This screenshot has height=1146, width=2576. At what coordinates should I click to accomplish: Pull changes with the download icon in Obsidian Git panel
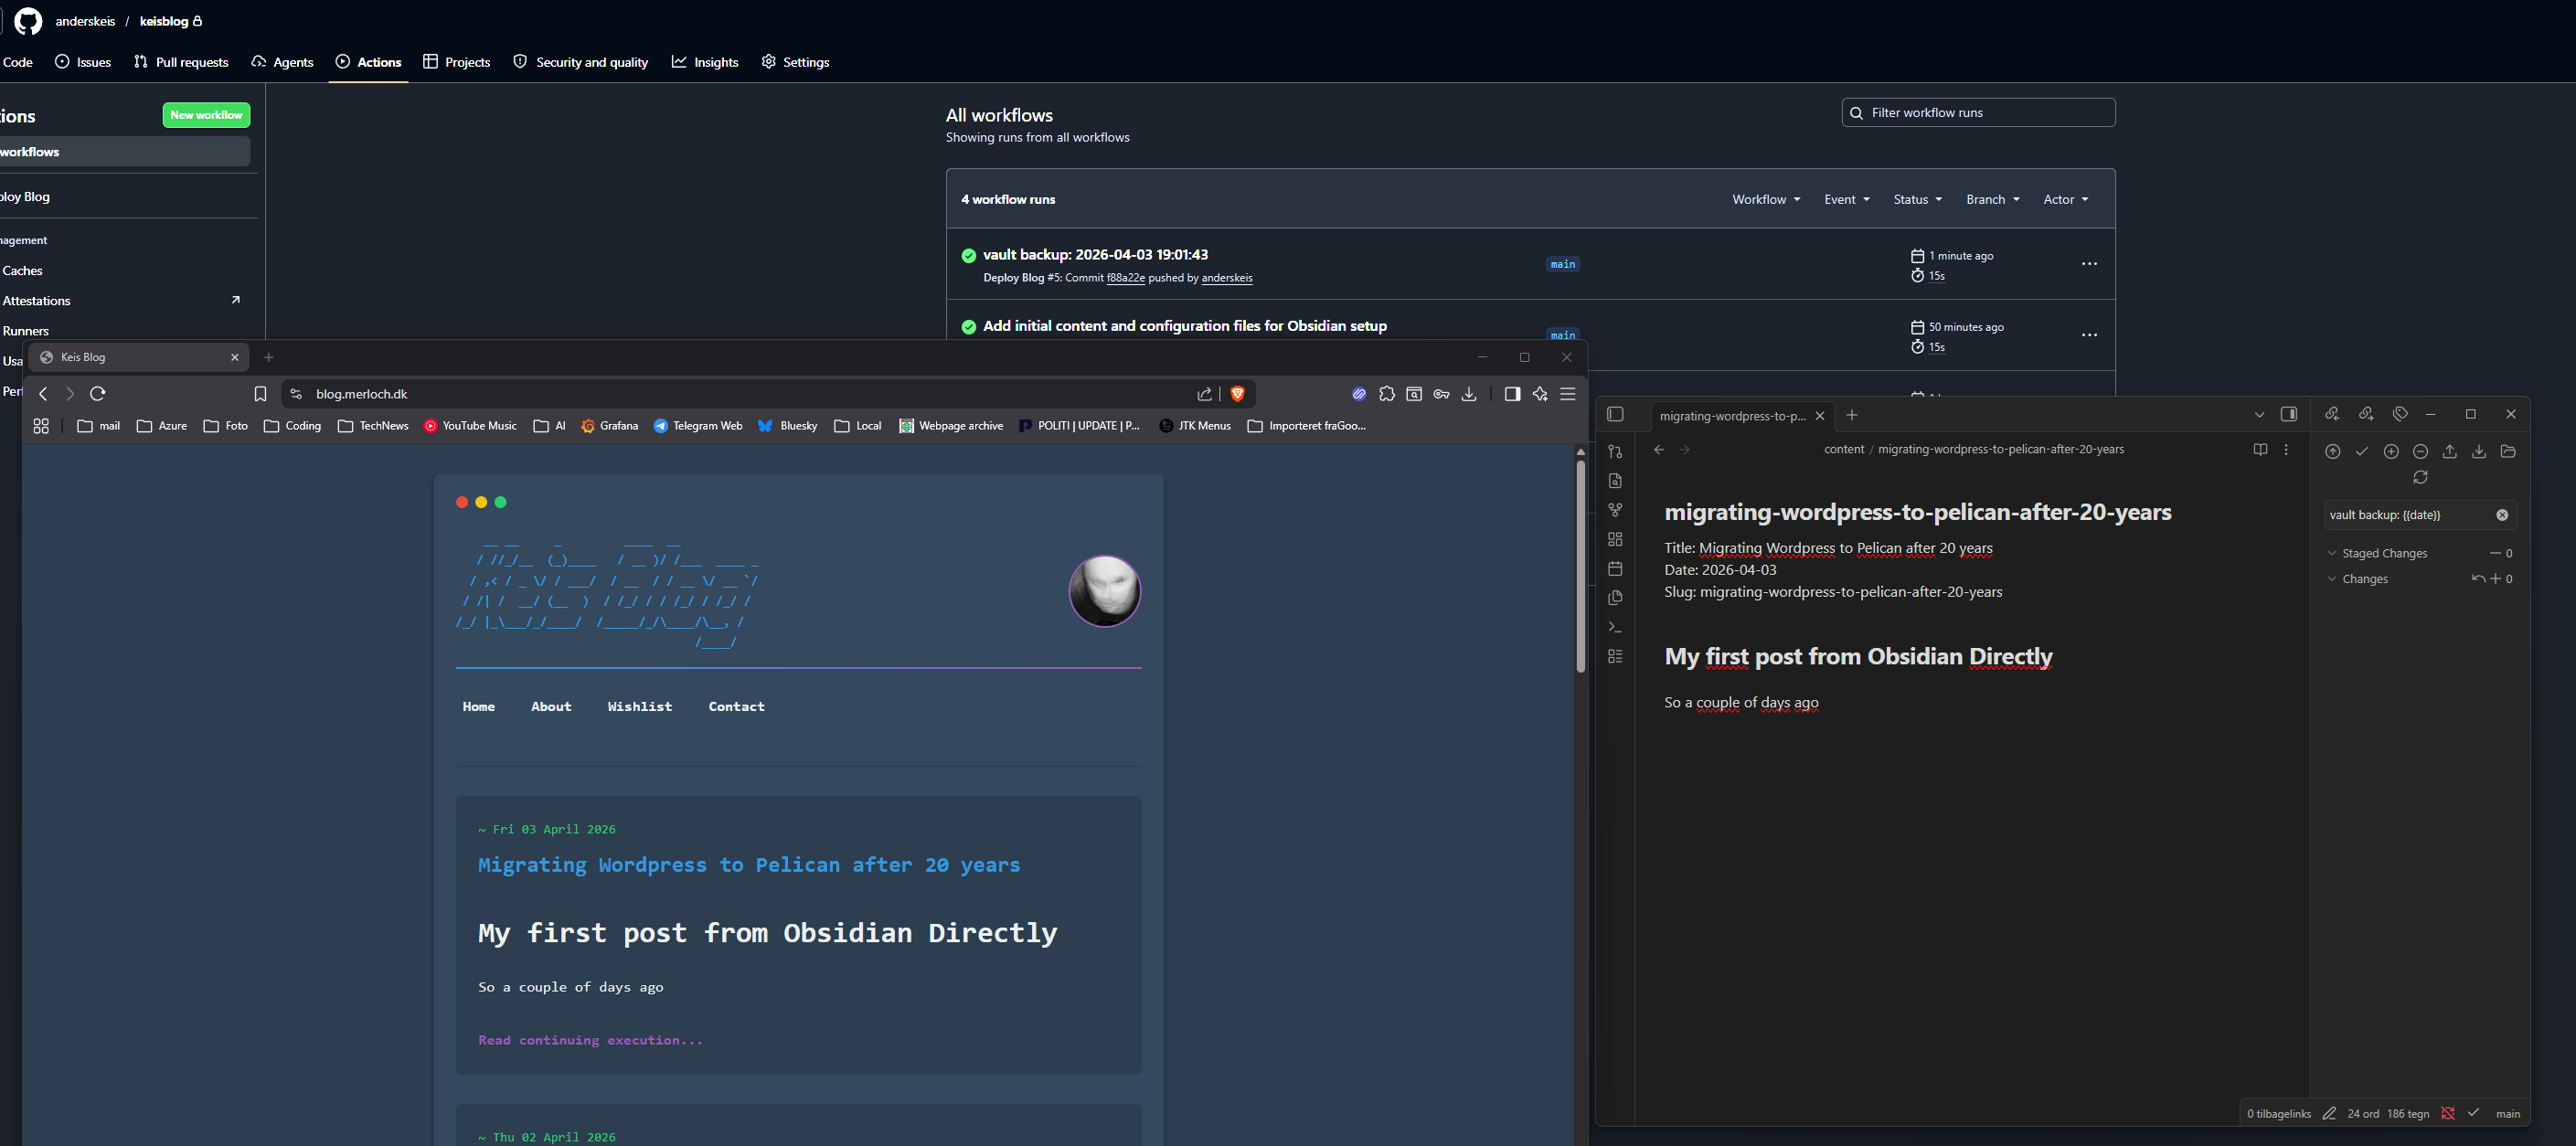2479,451
